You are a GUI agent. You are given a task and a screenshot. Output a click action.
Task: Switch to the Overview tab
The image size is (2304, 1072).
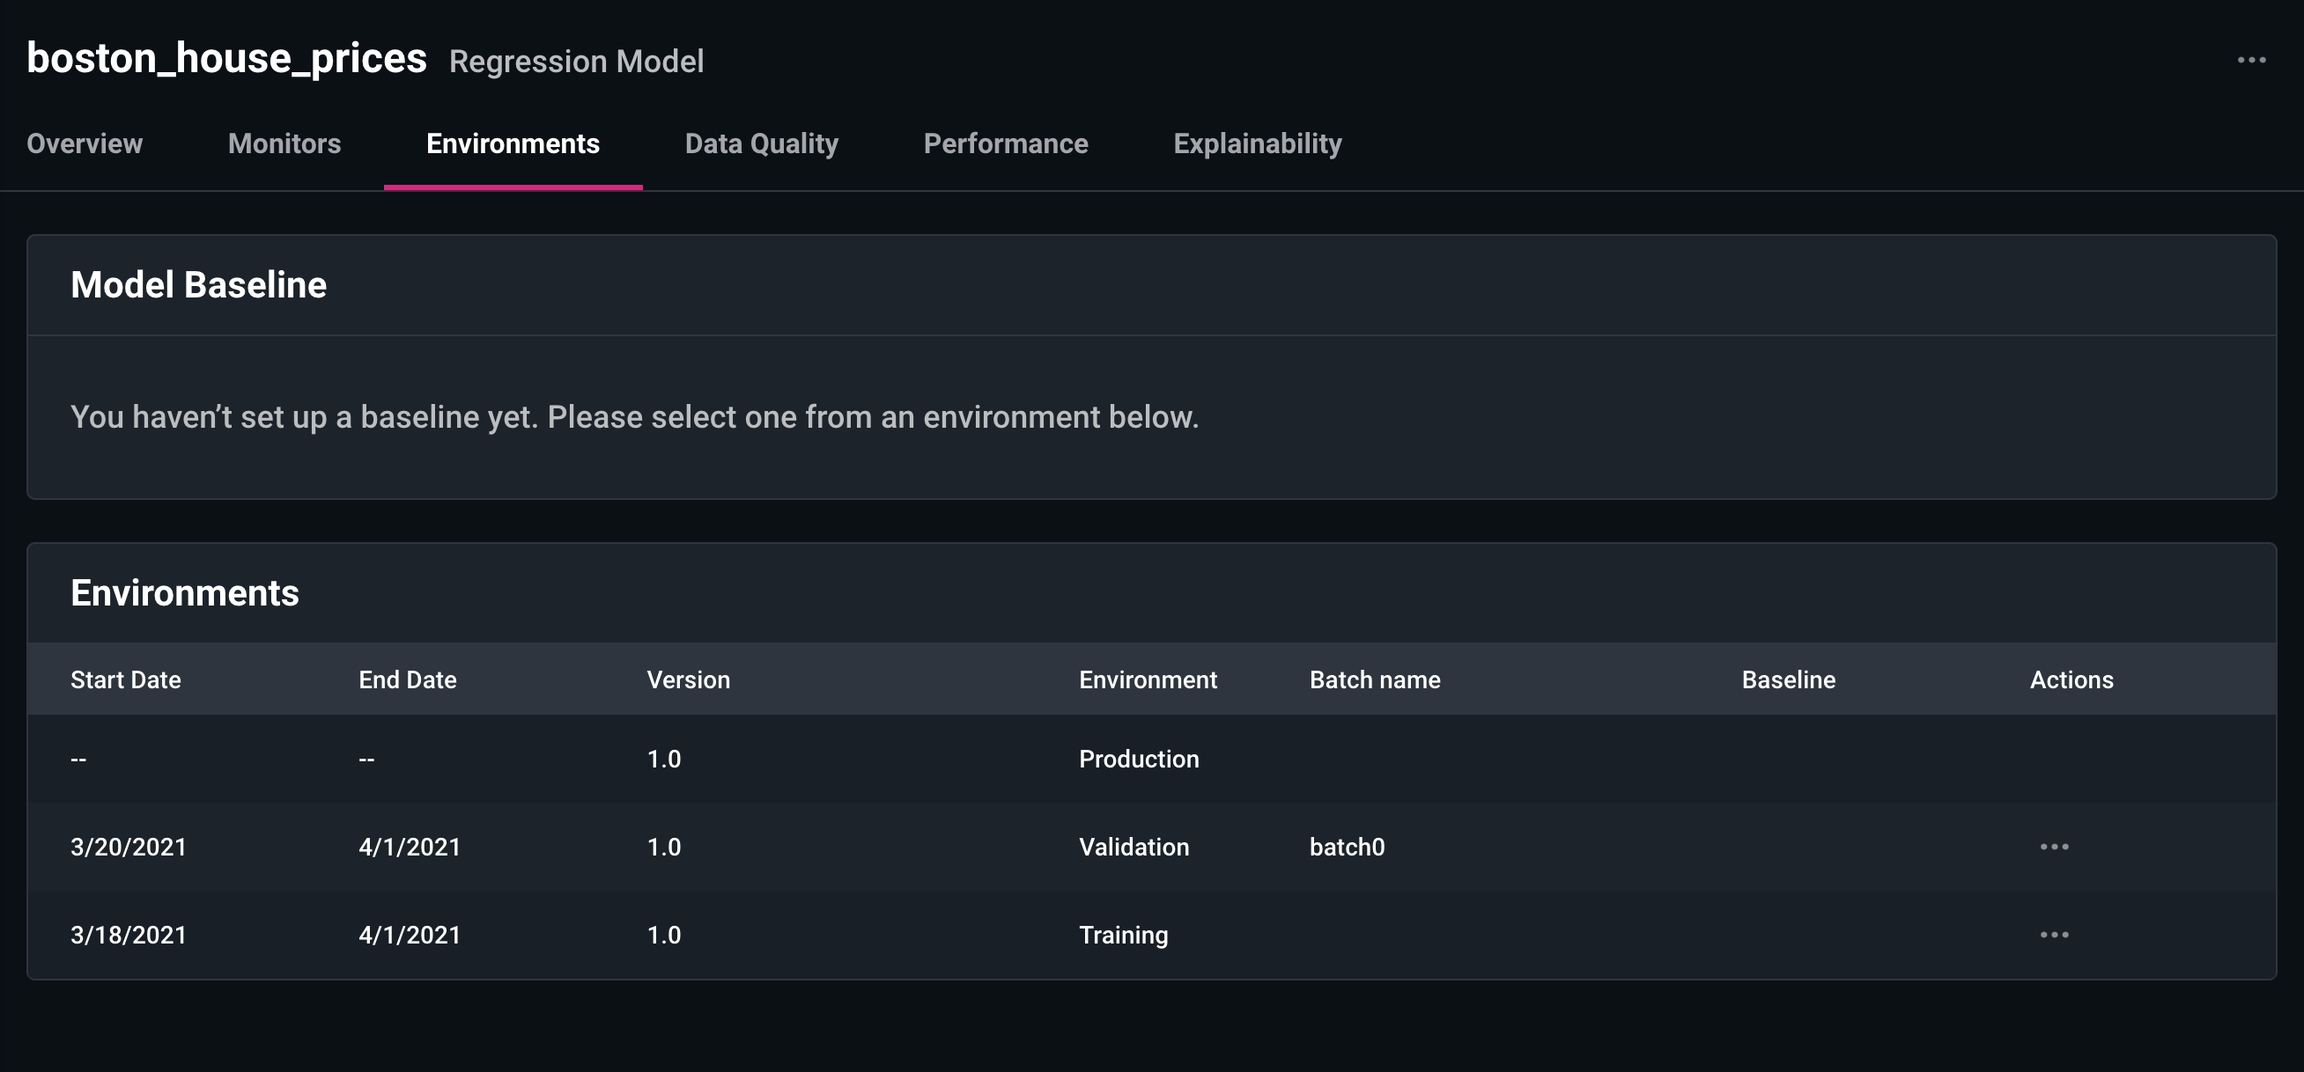pos(84,144)
